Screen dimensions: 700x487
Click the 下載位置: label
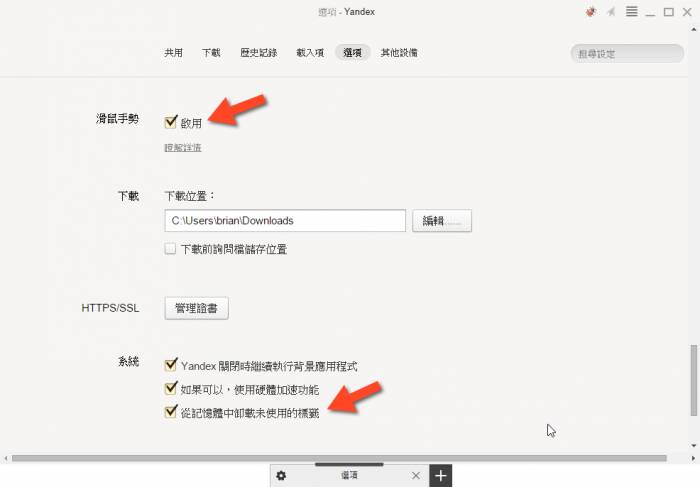[x=190, y=196]
